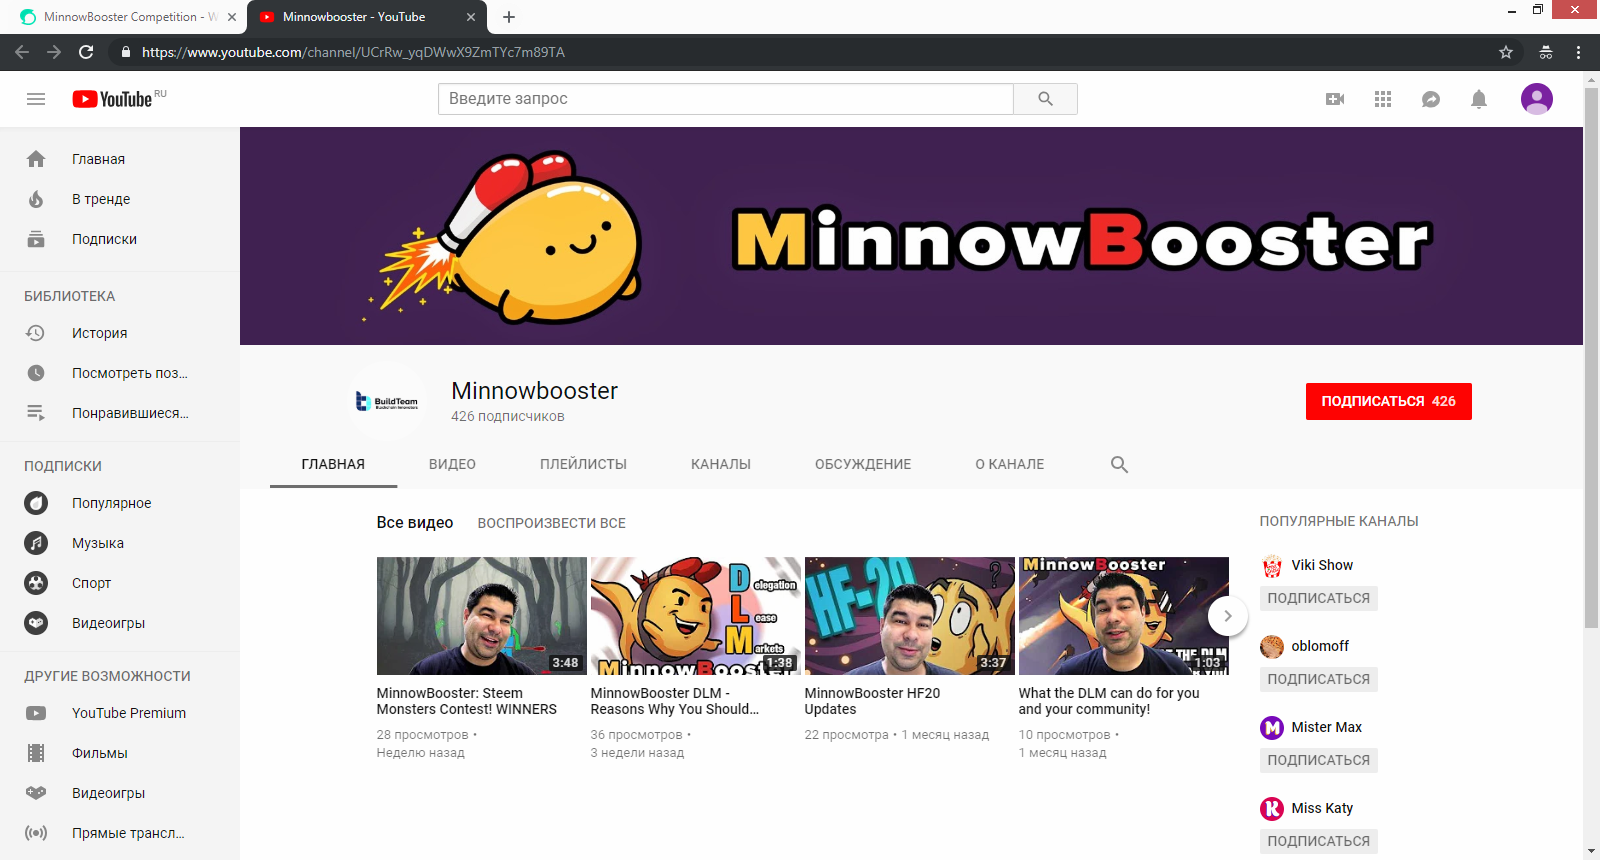Open Посмотреть позже in sidebar
The width and height of the screenshot is (1600, 860).
120,373
